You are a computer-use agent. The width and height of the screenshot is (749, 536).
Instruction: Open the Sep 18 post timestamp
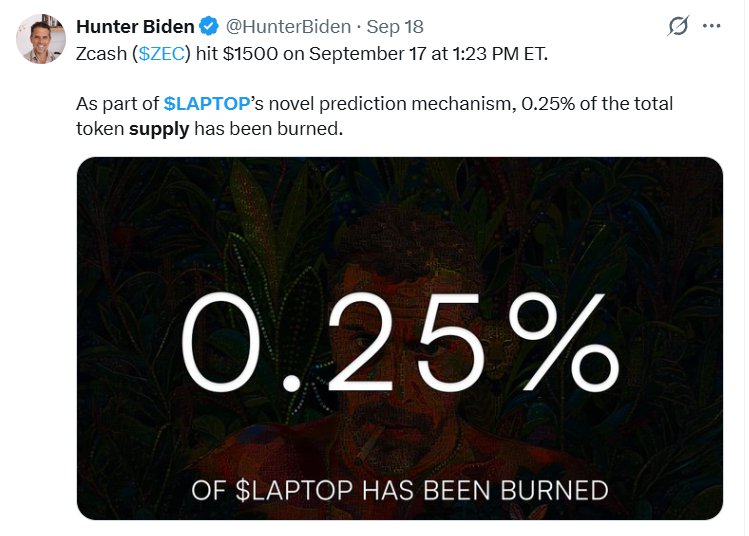click(395, 27)
